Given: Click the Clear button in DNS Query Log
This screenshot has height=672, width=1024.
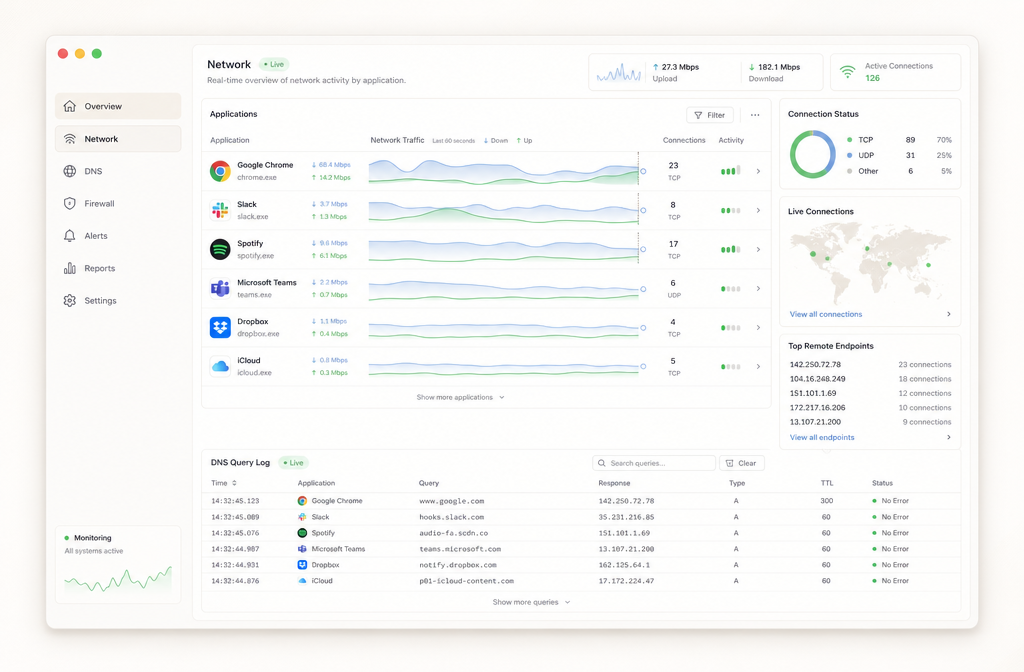Looking at the screenshot, I should [741, 463].
